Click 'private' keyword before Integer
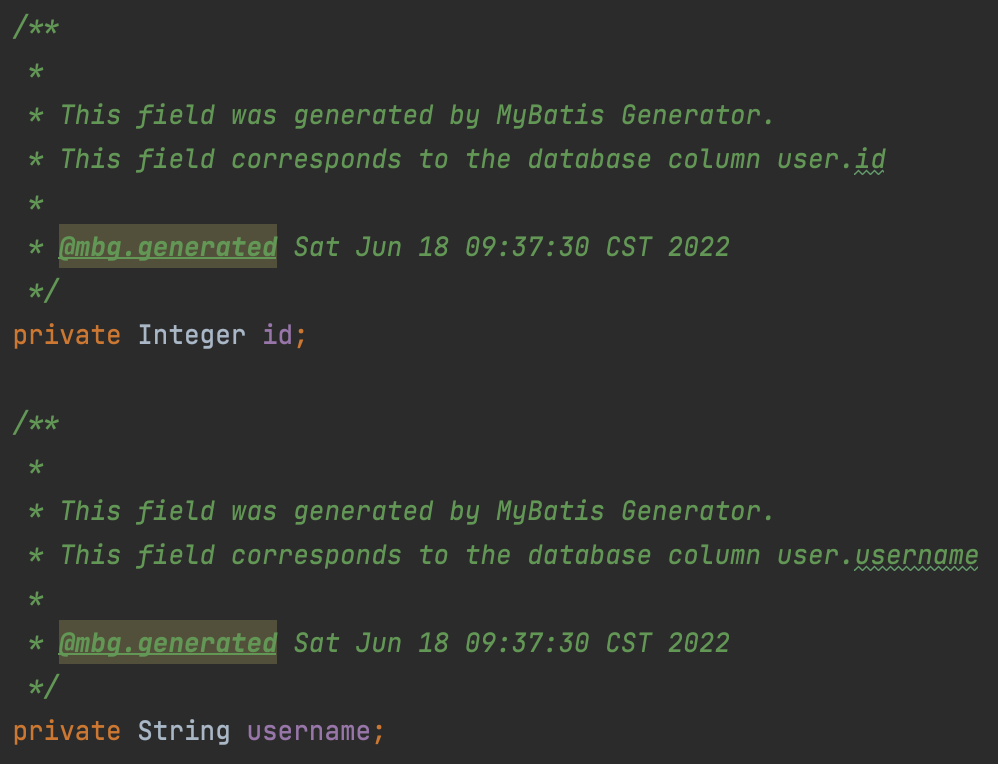 click(x=66, y=334)
